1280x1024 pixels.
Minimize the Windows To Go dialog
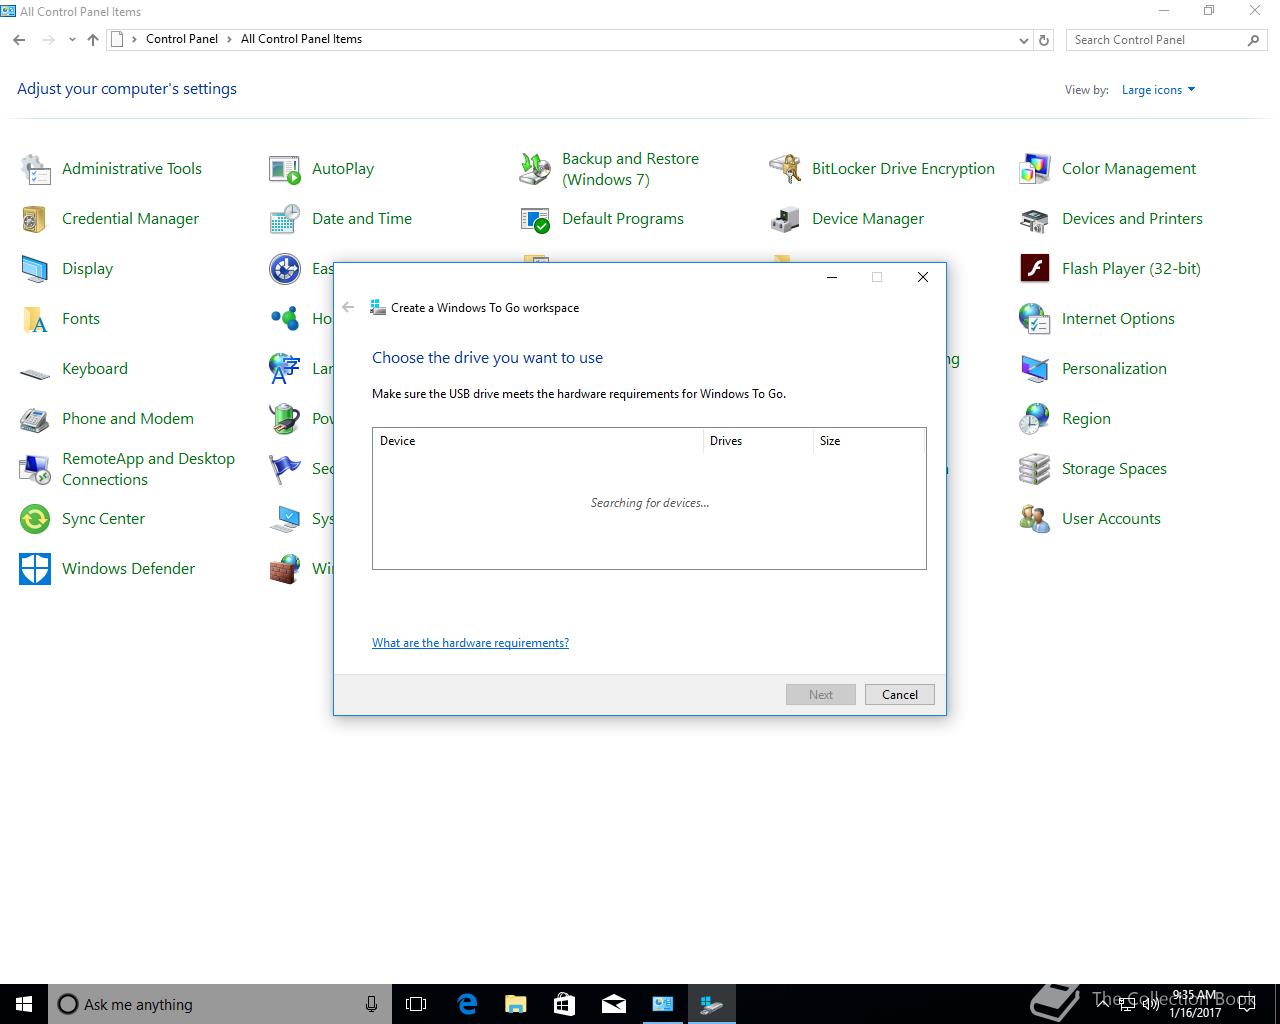tap(831, 277)
